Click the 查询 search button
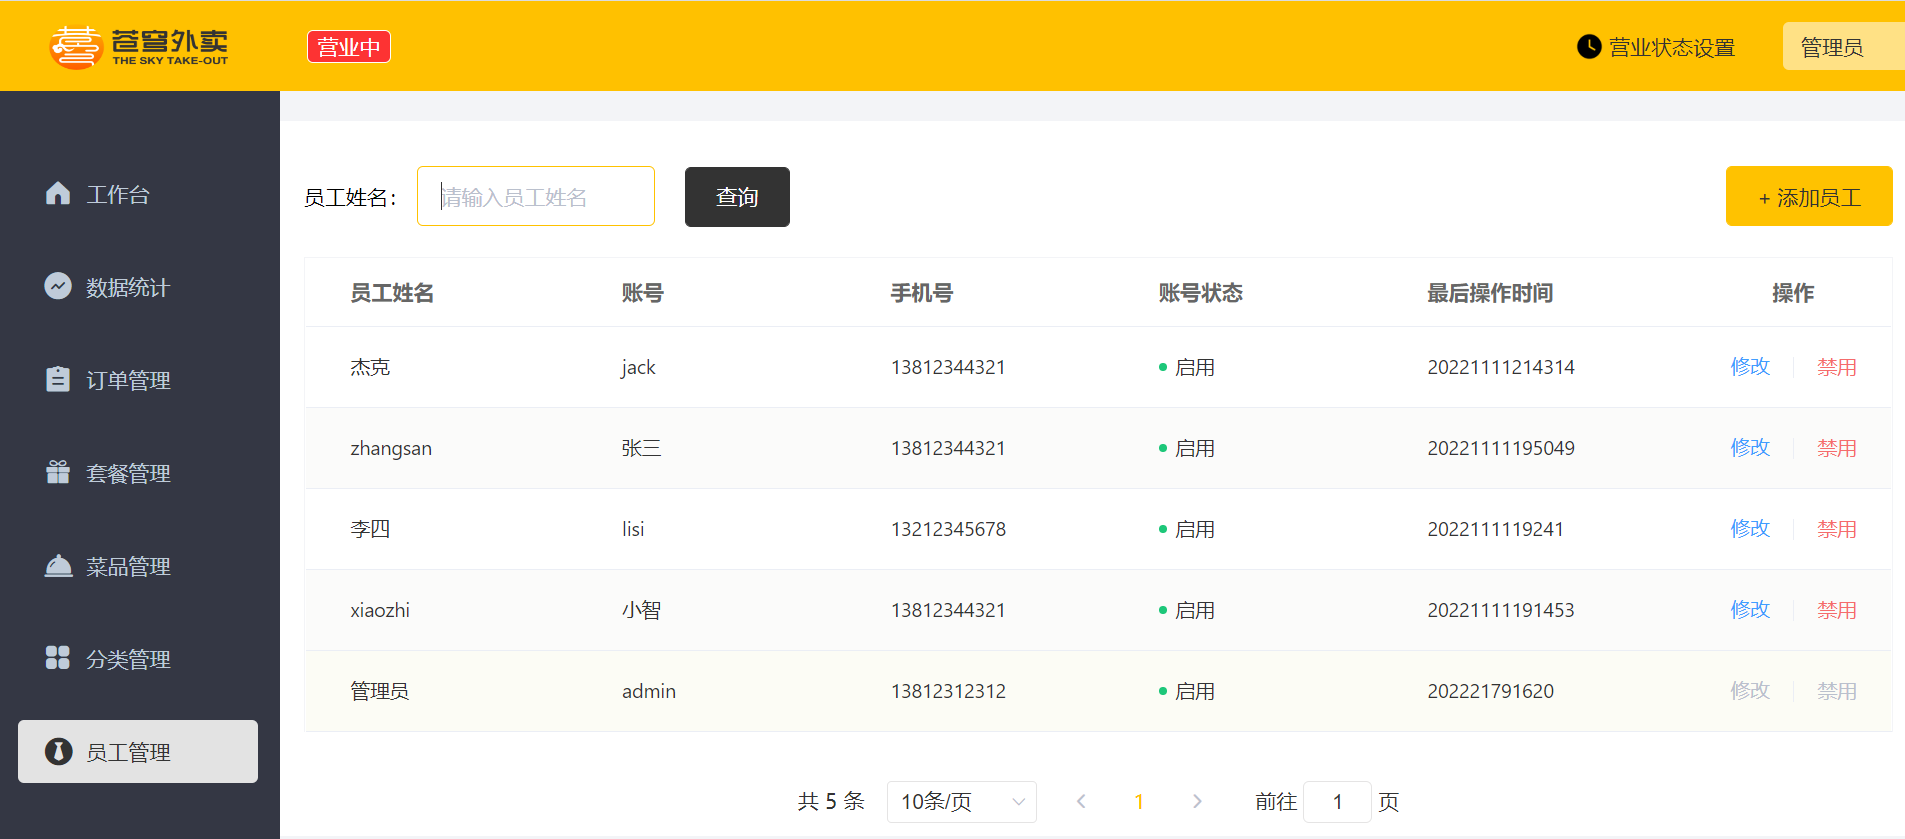Image resolution: width=1905 pixels, height=839 pixels. pos(737,197)
